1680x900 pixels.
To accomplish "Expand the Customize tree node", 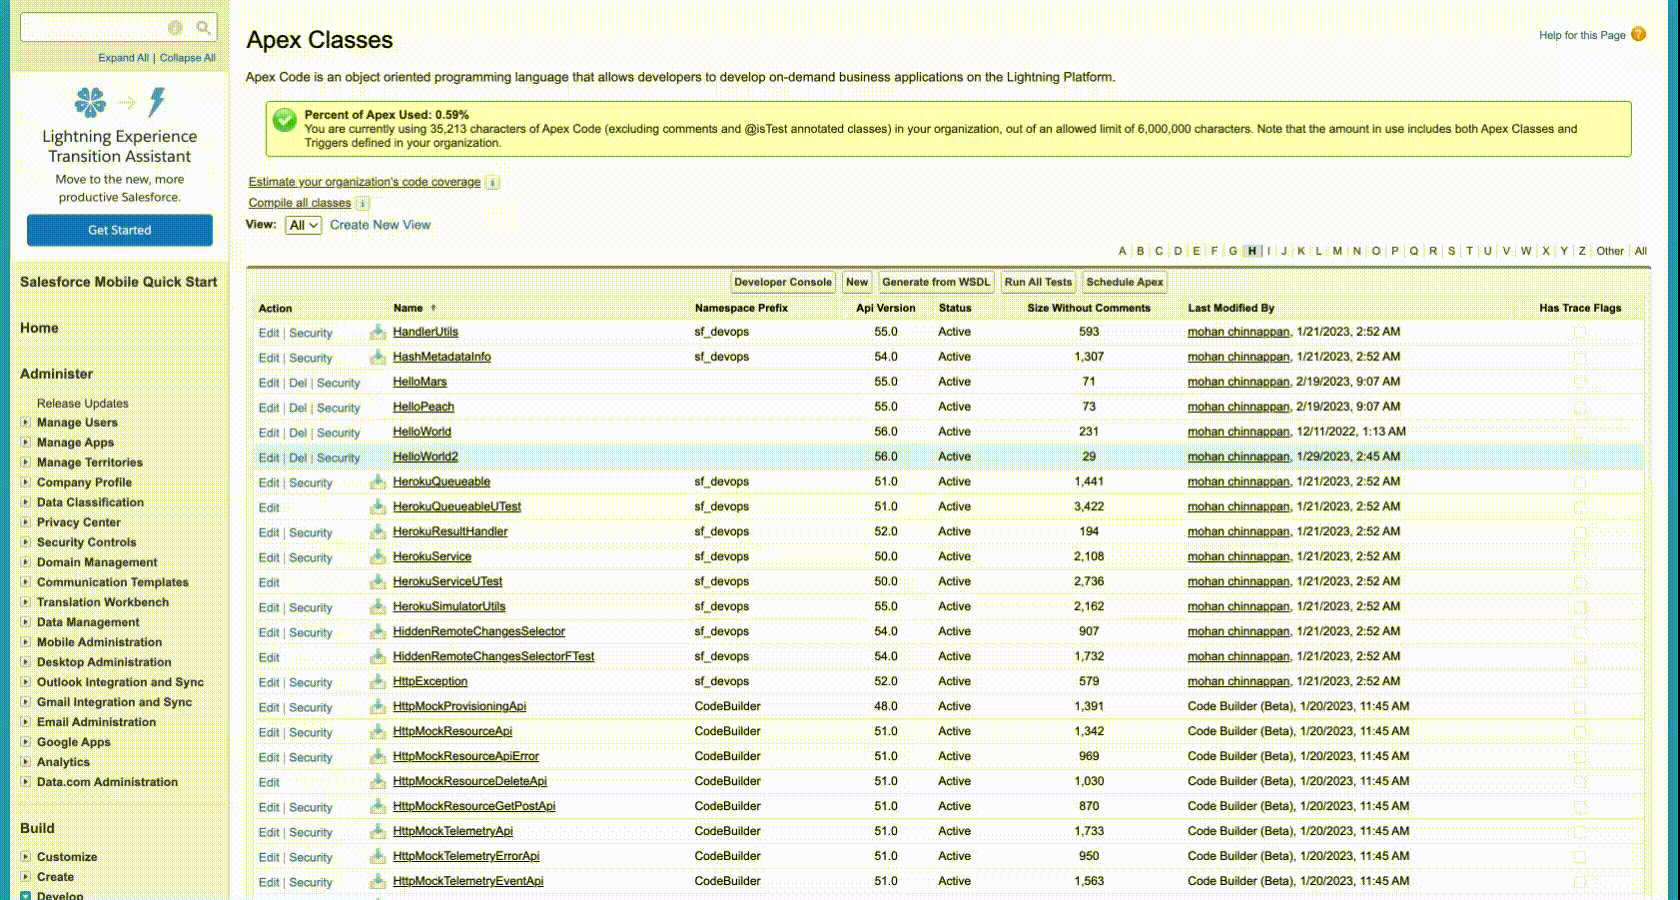I will 26,857.
